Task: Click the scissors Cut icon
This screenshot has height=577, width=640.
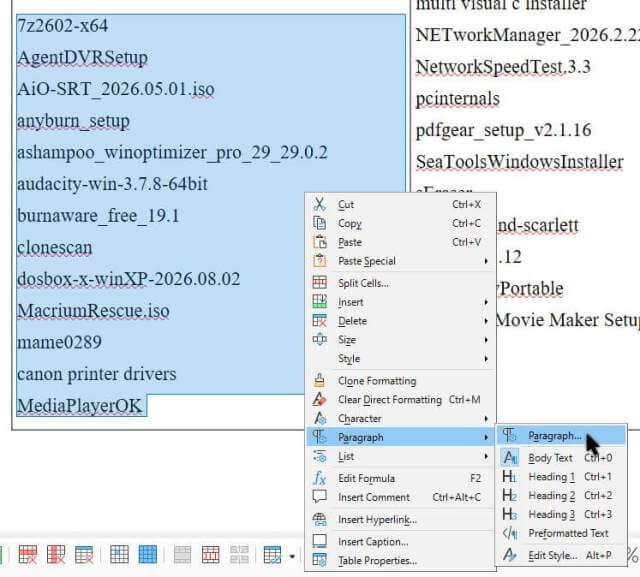Action: [x=320, y=204]
